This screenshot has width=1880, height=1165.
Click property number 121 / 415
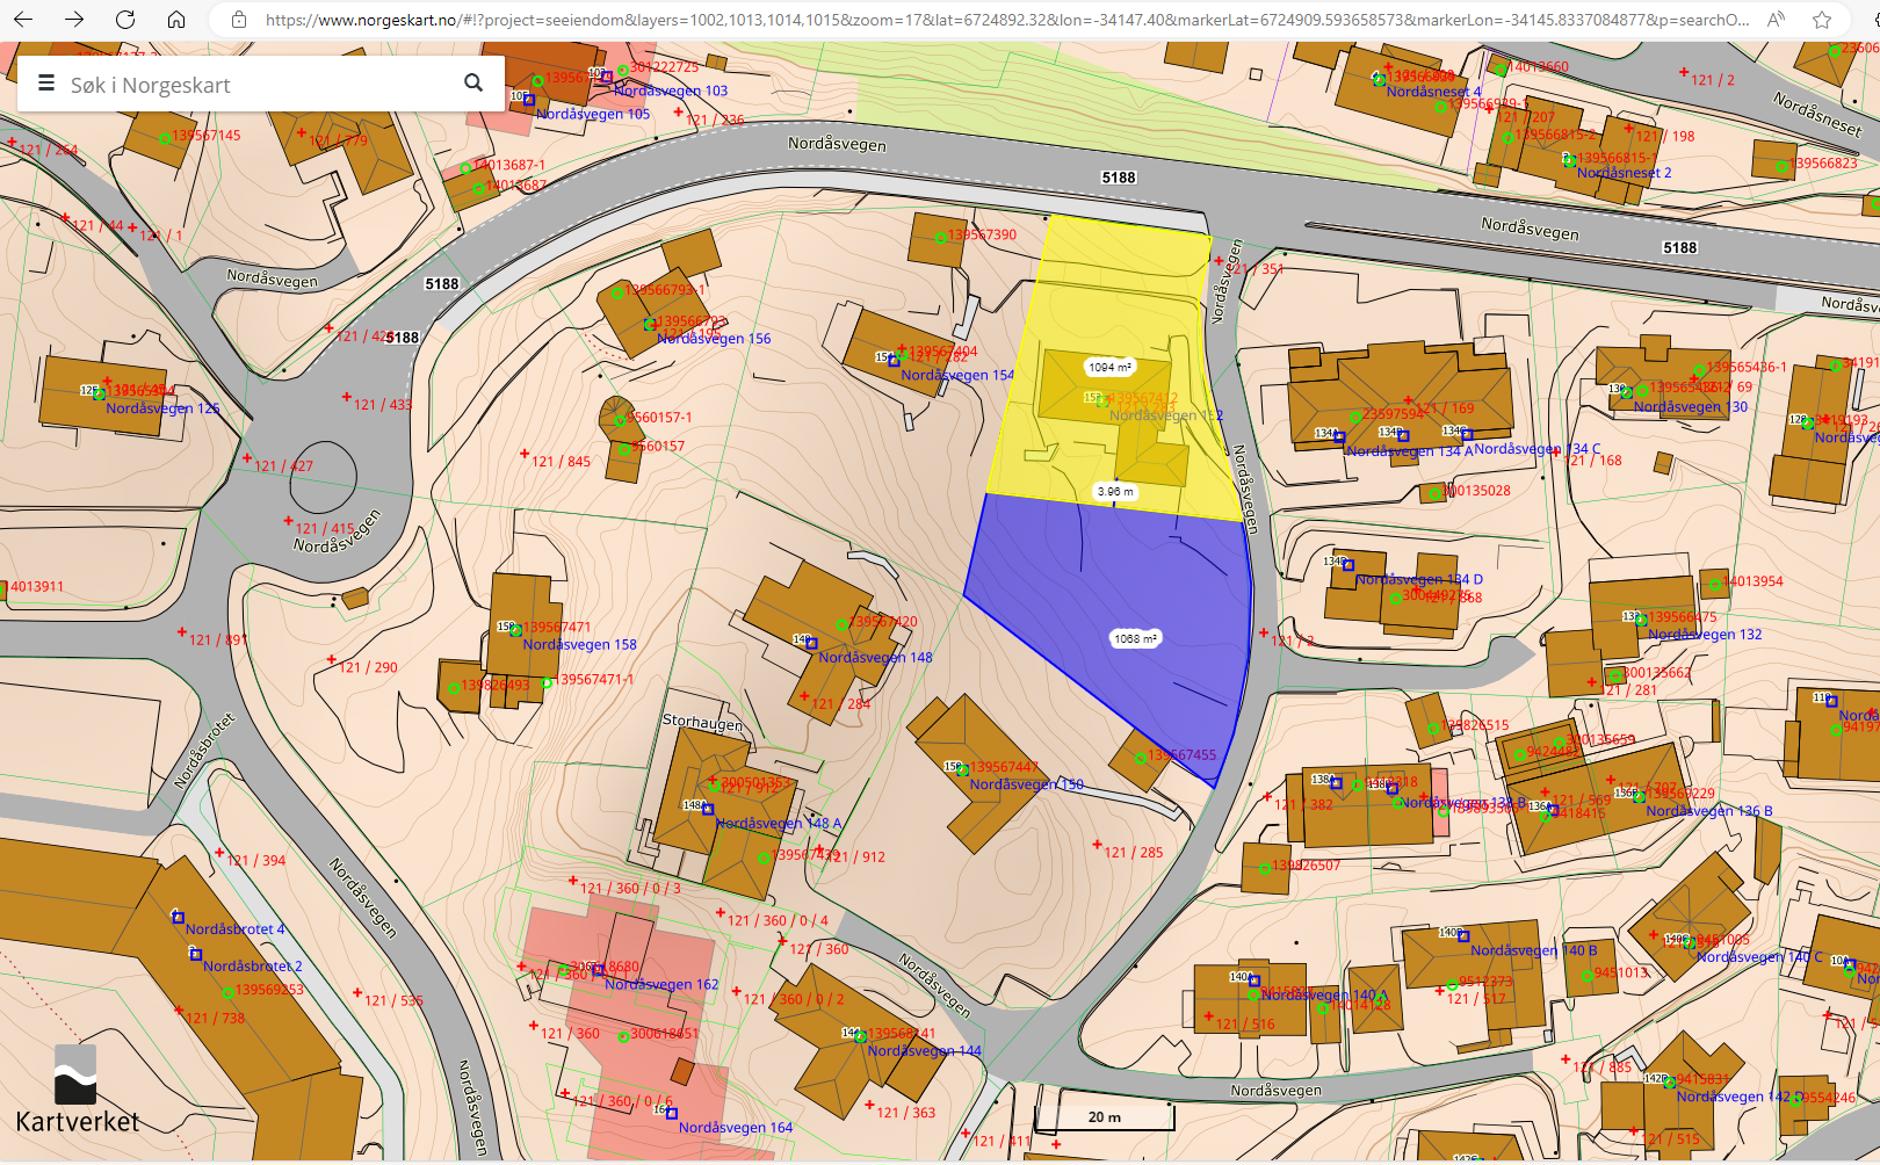pyautogui.click(x=324, y=528)
